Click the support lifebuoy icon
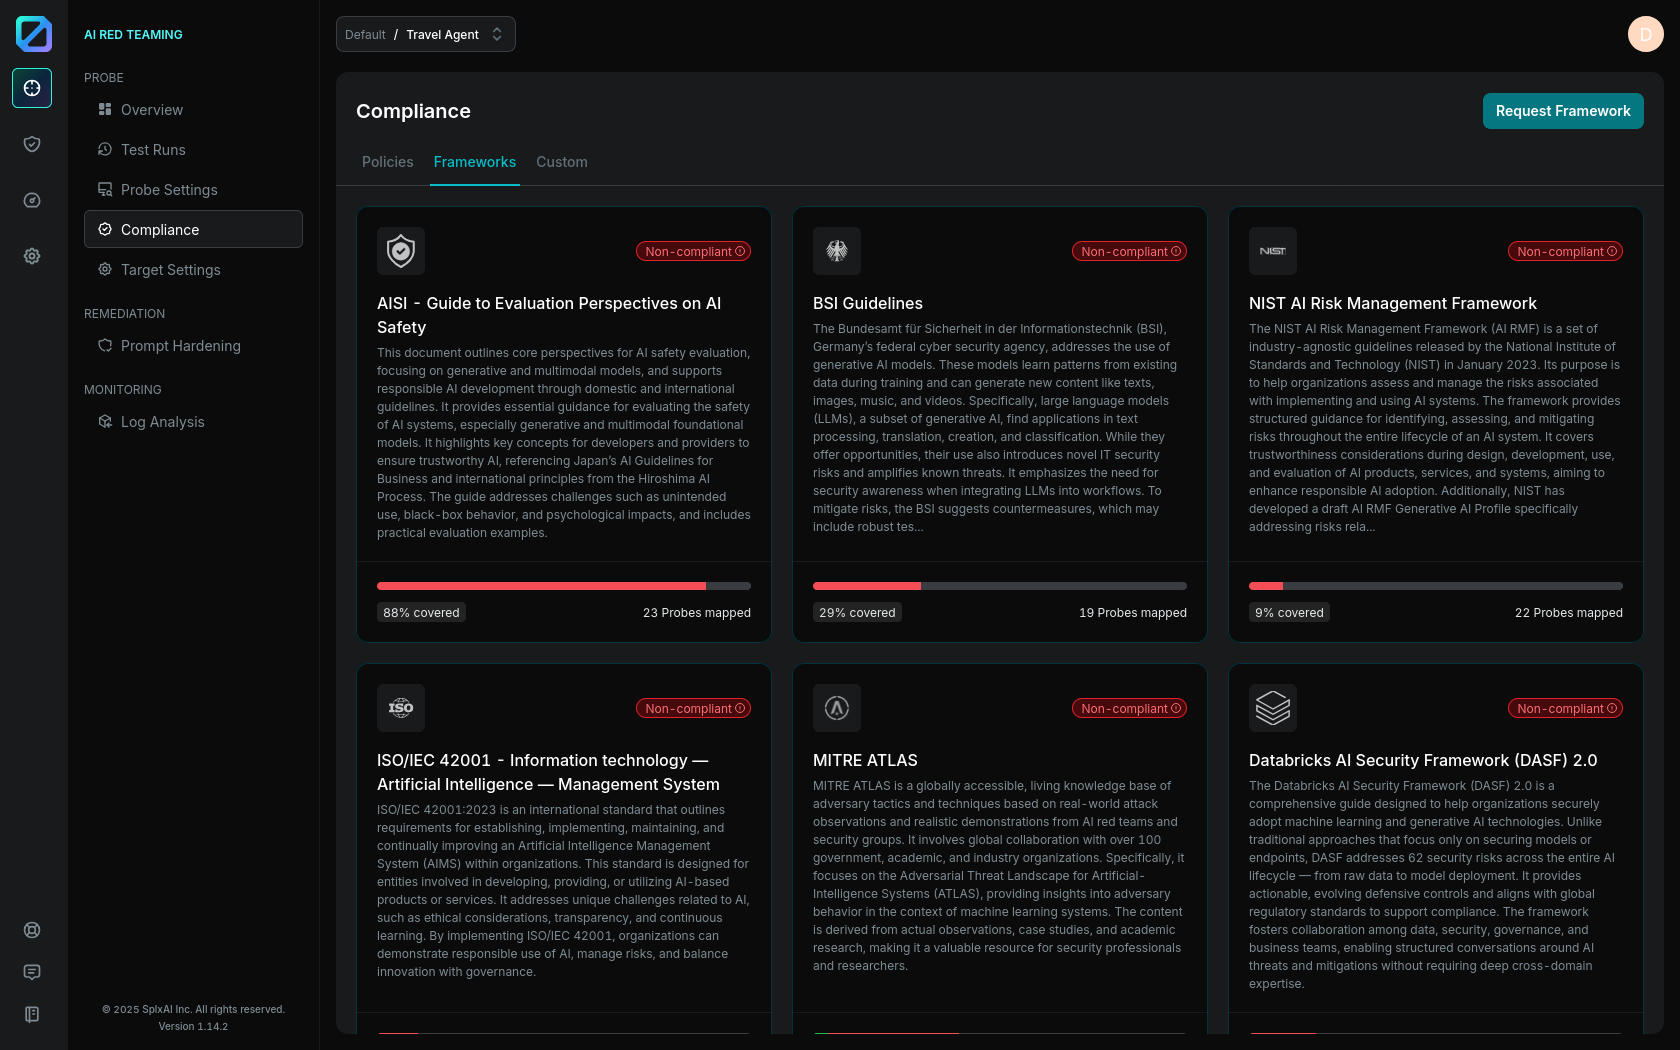The width and height of the screenshot is (1680, 1050). (32, 930)
